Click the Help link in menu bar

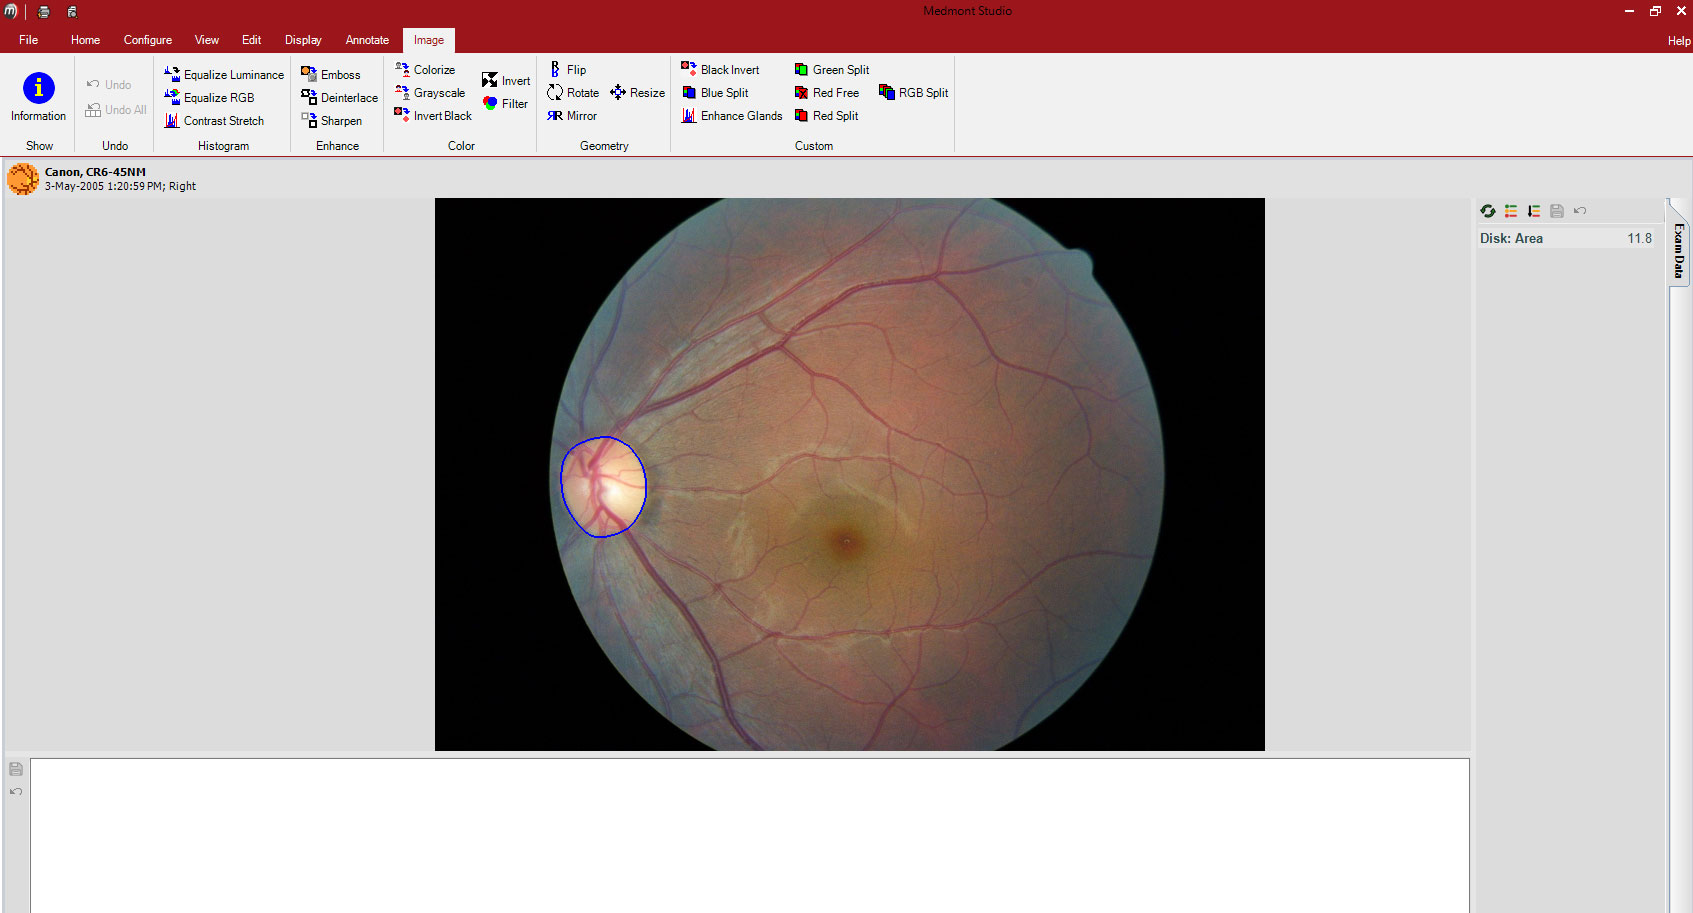coord(1678,41)
